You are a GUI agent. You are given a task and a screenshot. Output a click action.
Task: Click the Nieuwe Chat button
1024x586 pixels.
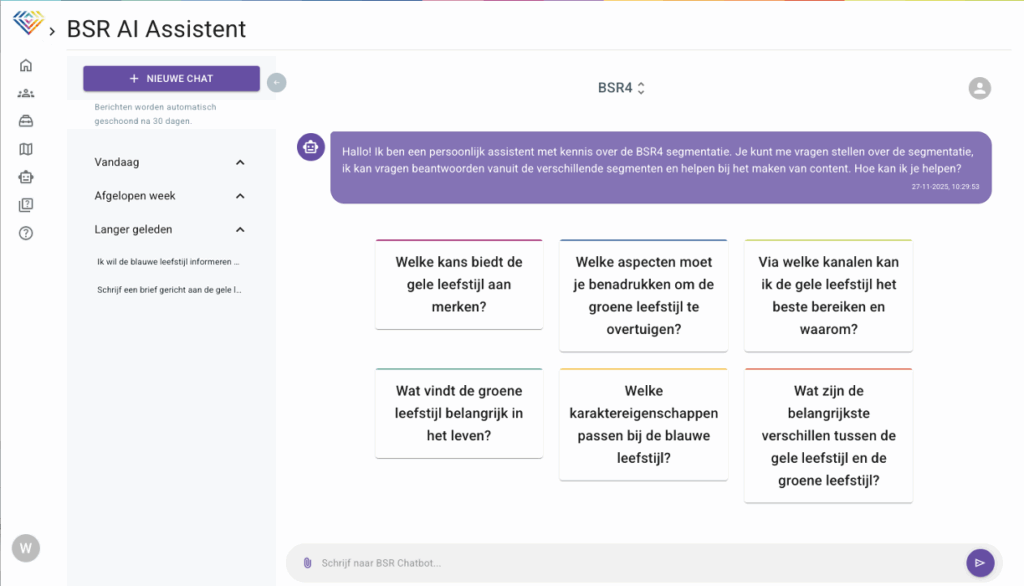[x=171, y=79]
